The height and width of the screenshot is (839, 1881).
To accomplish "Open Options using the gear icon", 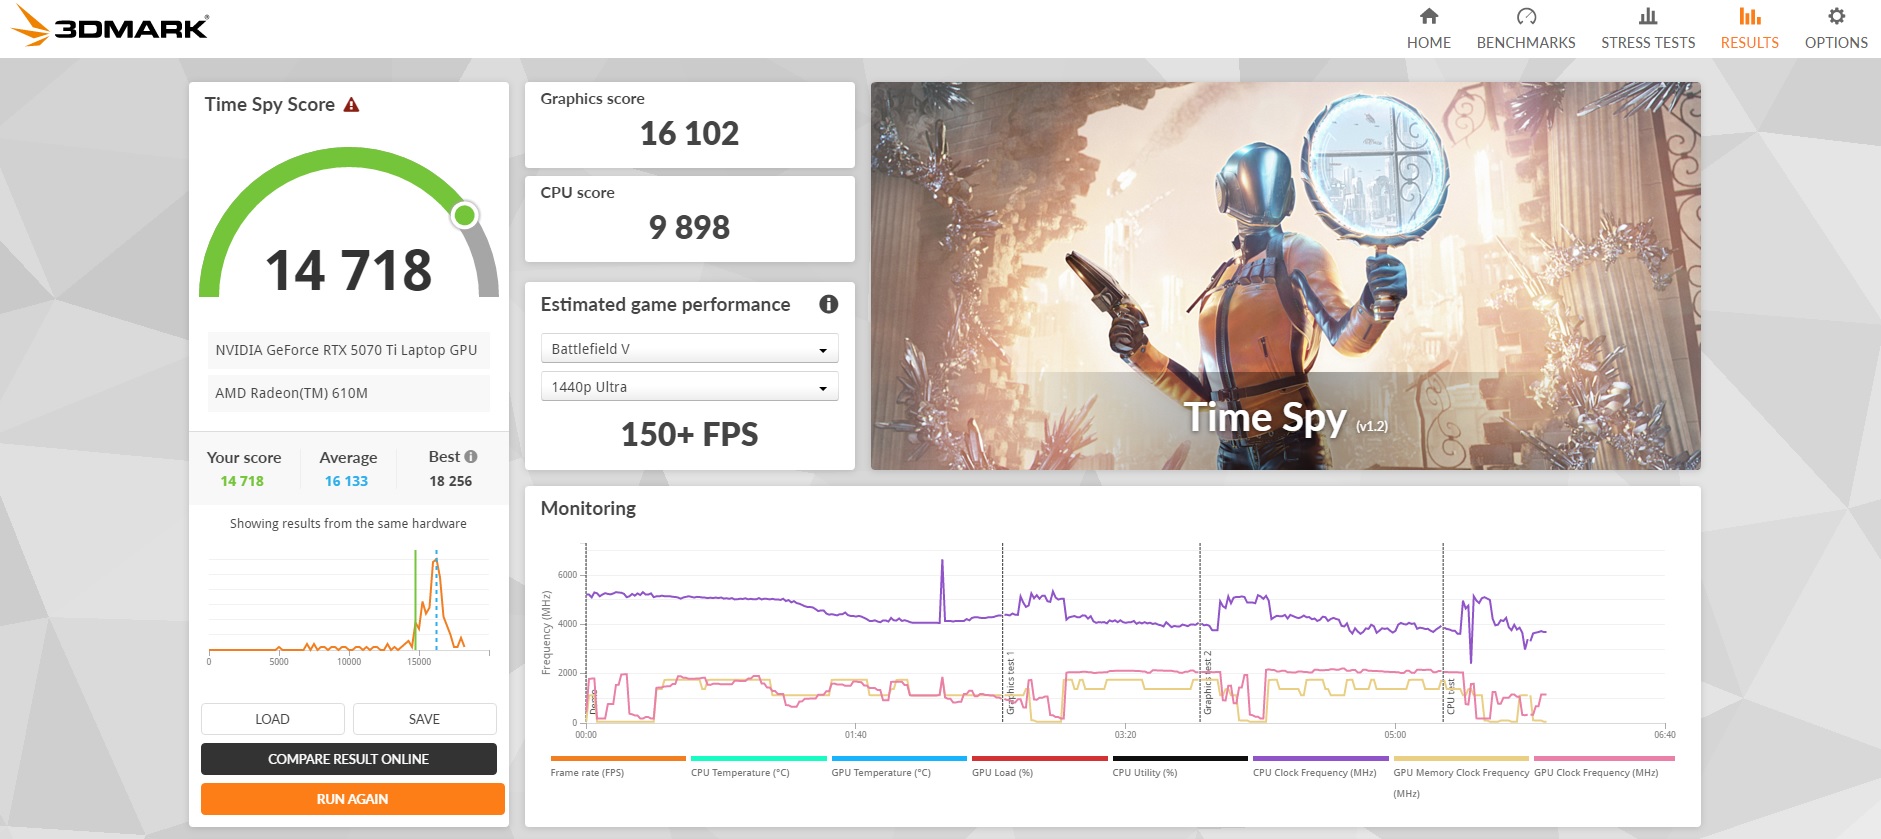I will click(1835, 17).
